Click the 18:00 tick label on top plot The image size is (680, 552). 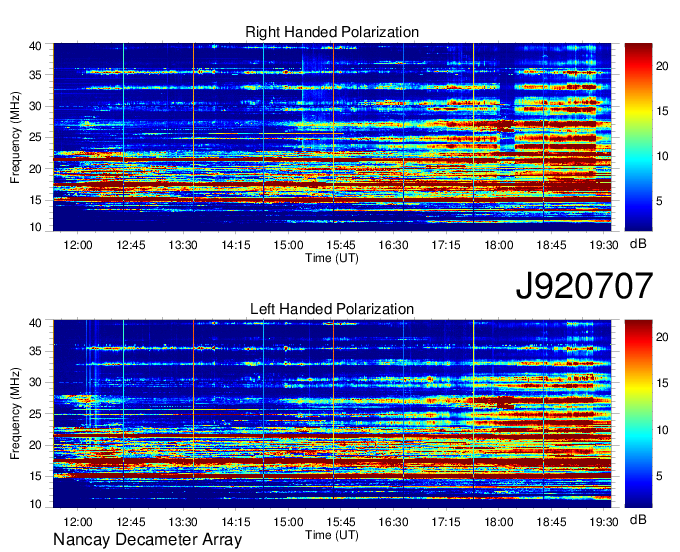coord(498,245)
